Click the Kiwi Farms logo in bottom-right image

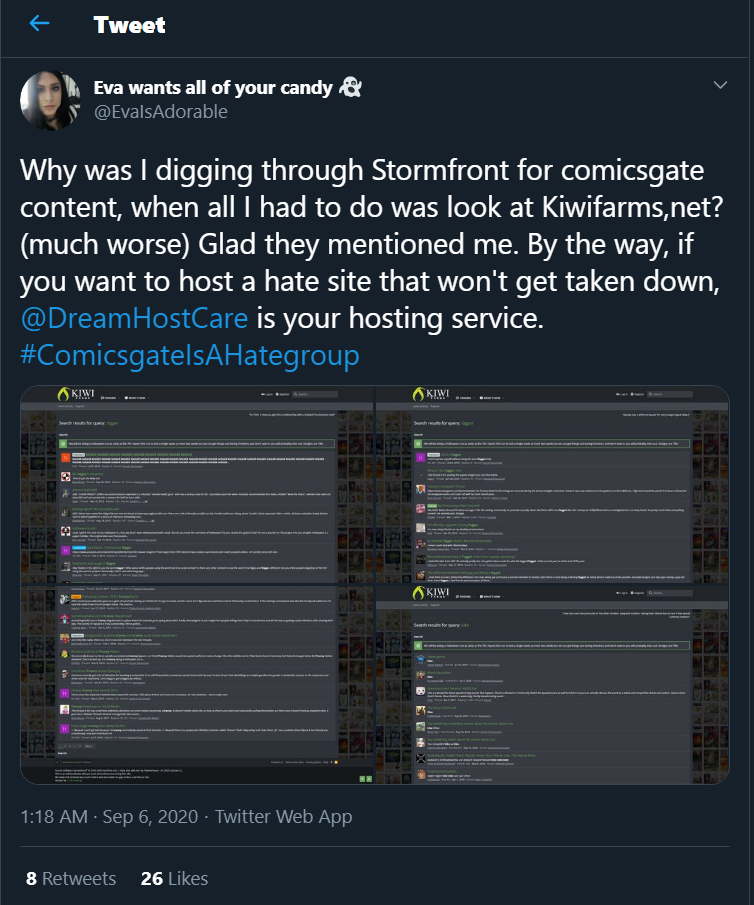431,593
